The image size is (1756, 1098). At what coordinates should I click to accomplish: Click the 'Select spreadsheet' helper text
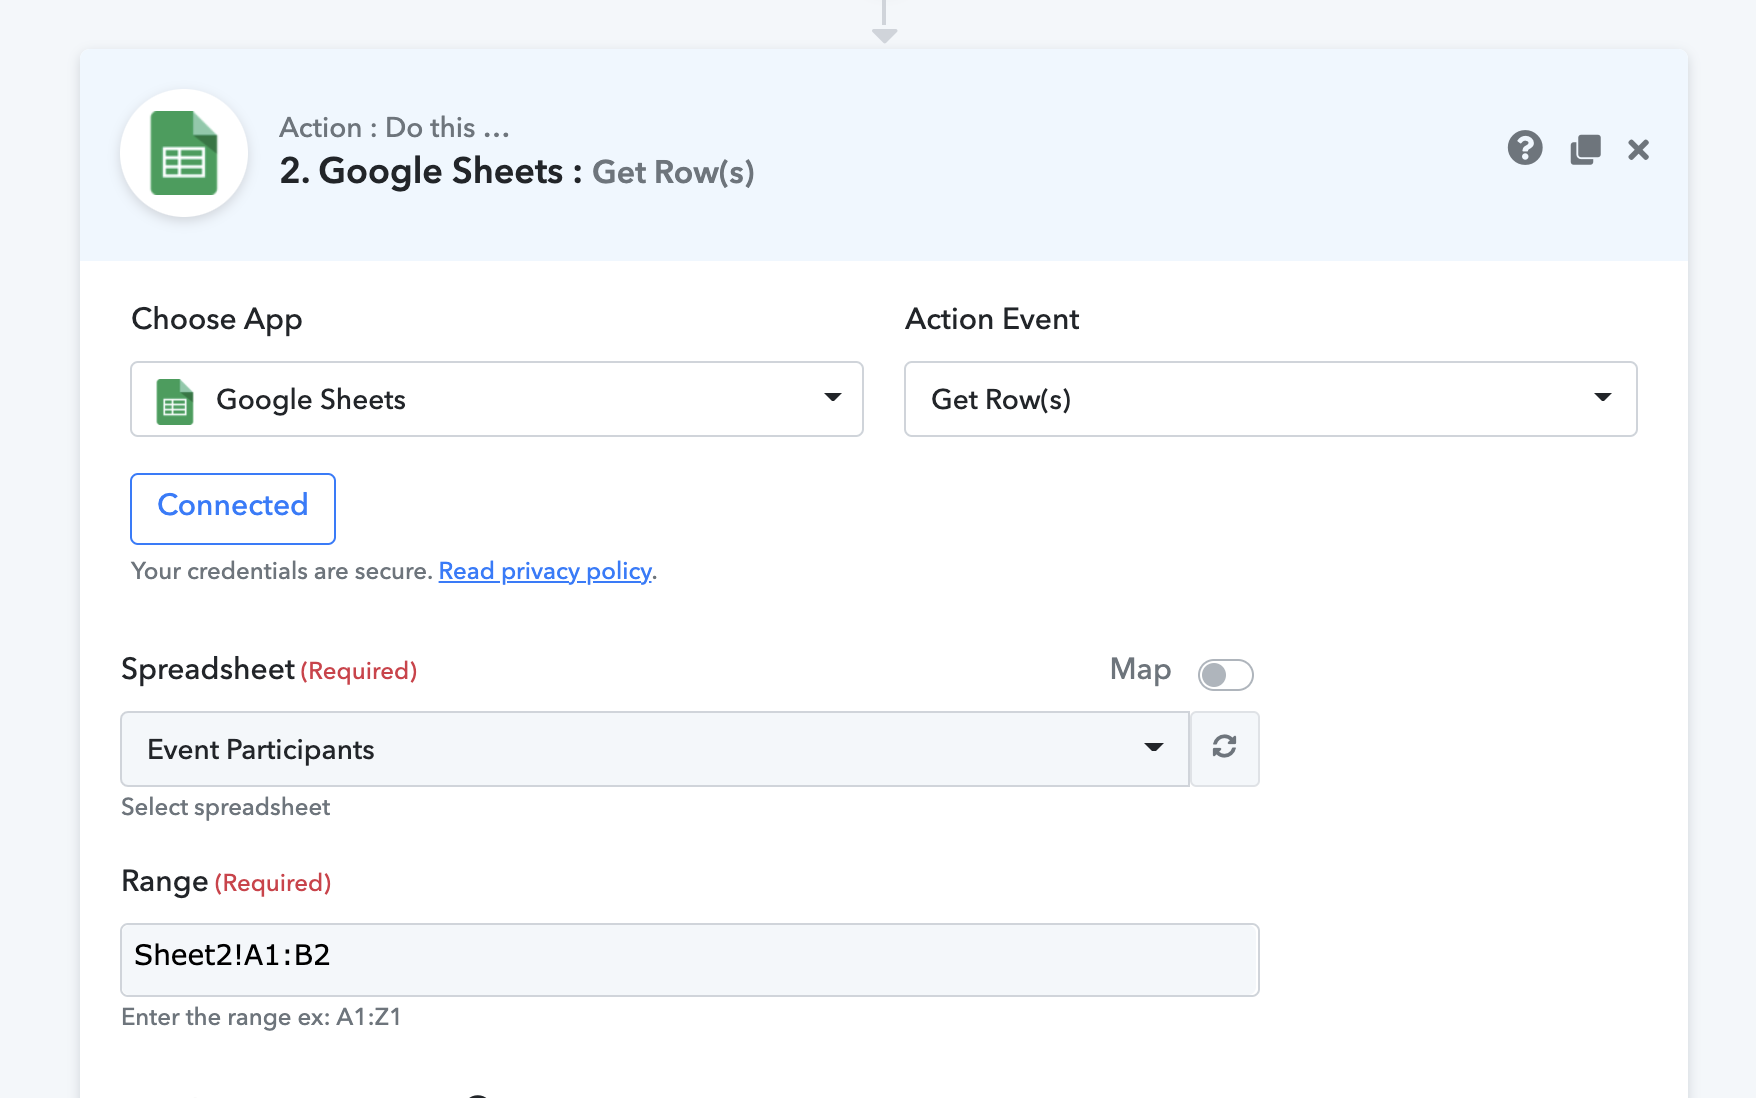(226, 807)
